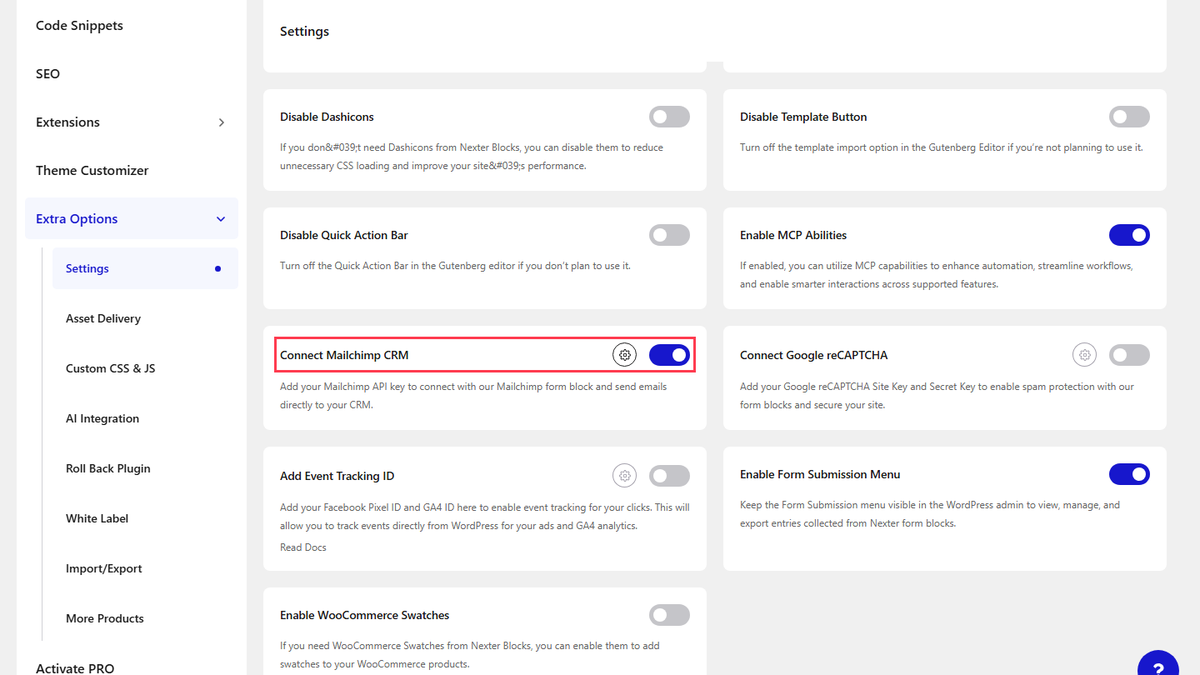Open More Products submenu
This screenshot has height=675, width=1200.
tap(105, 619)
